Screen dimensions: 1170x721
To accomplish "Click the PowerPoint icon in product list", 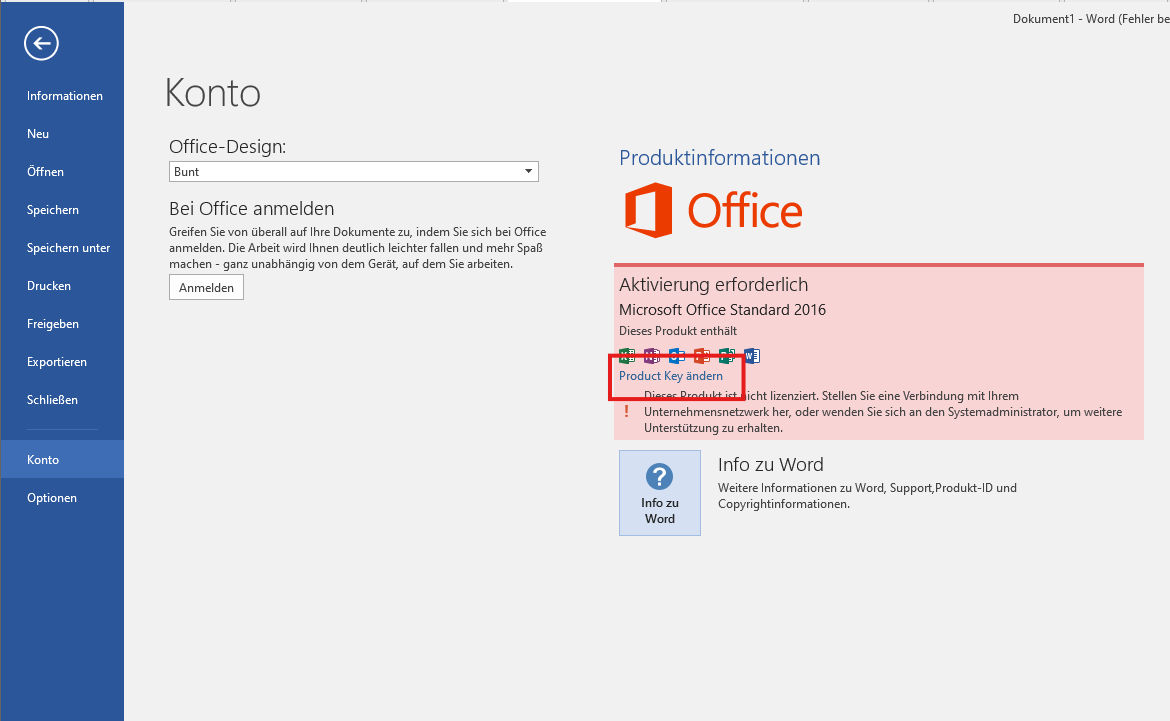I will (702, 355).
